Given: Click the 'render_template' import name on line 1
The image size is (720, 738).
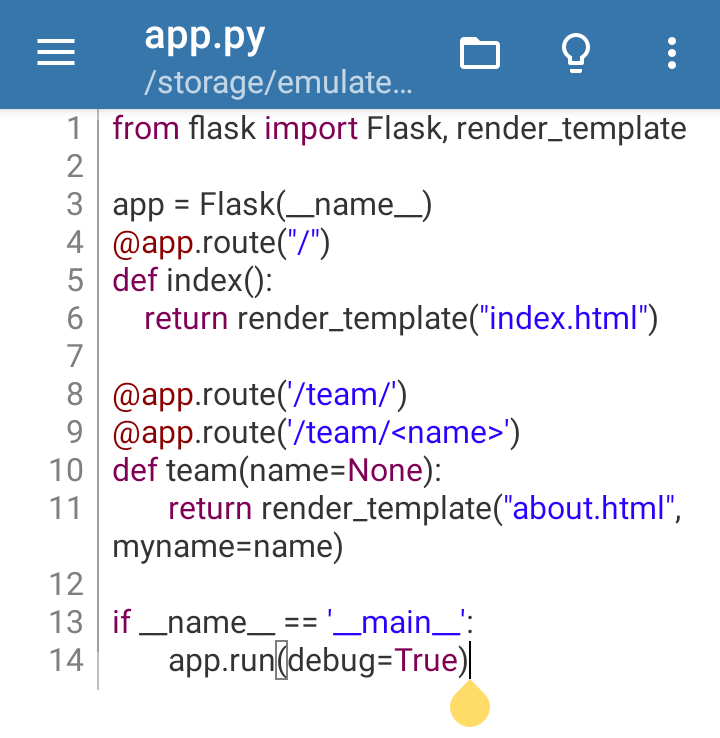Looking at the screenshot, I should tap(571, 128).
